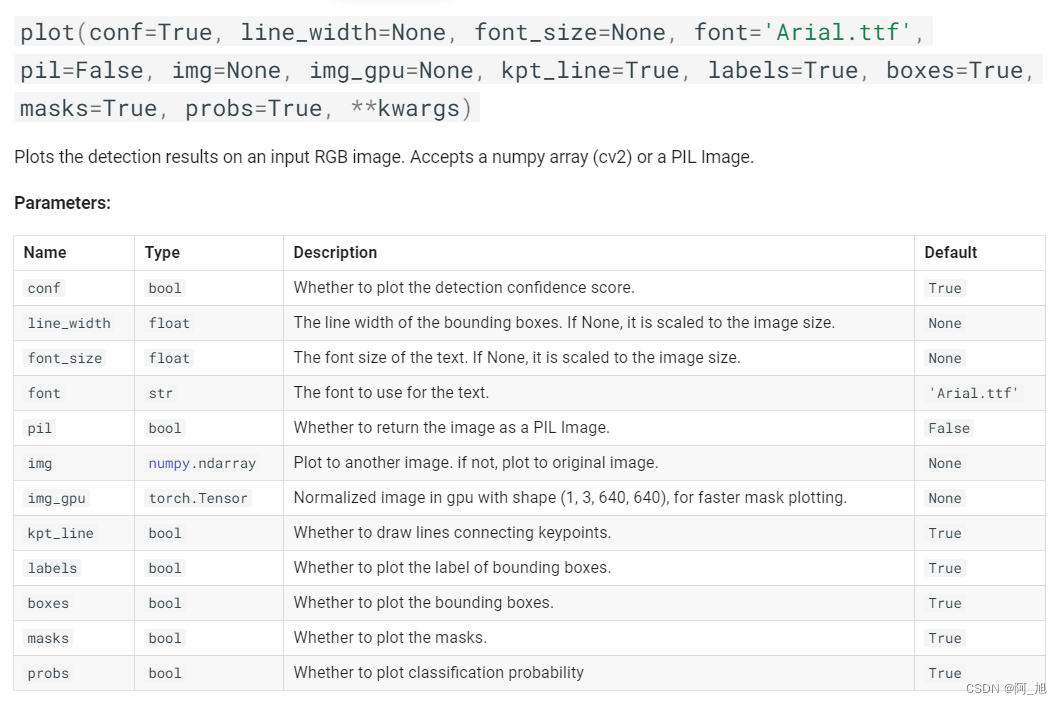Click the probs parameter name cell

pyautogui.click(x=48, y=673)
